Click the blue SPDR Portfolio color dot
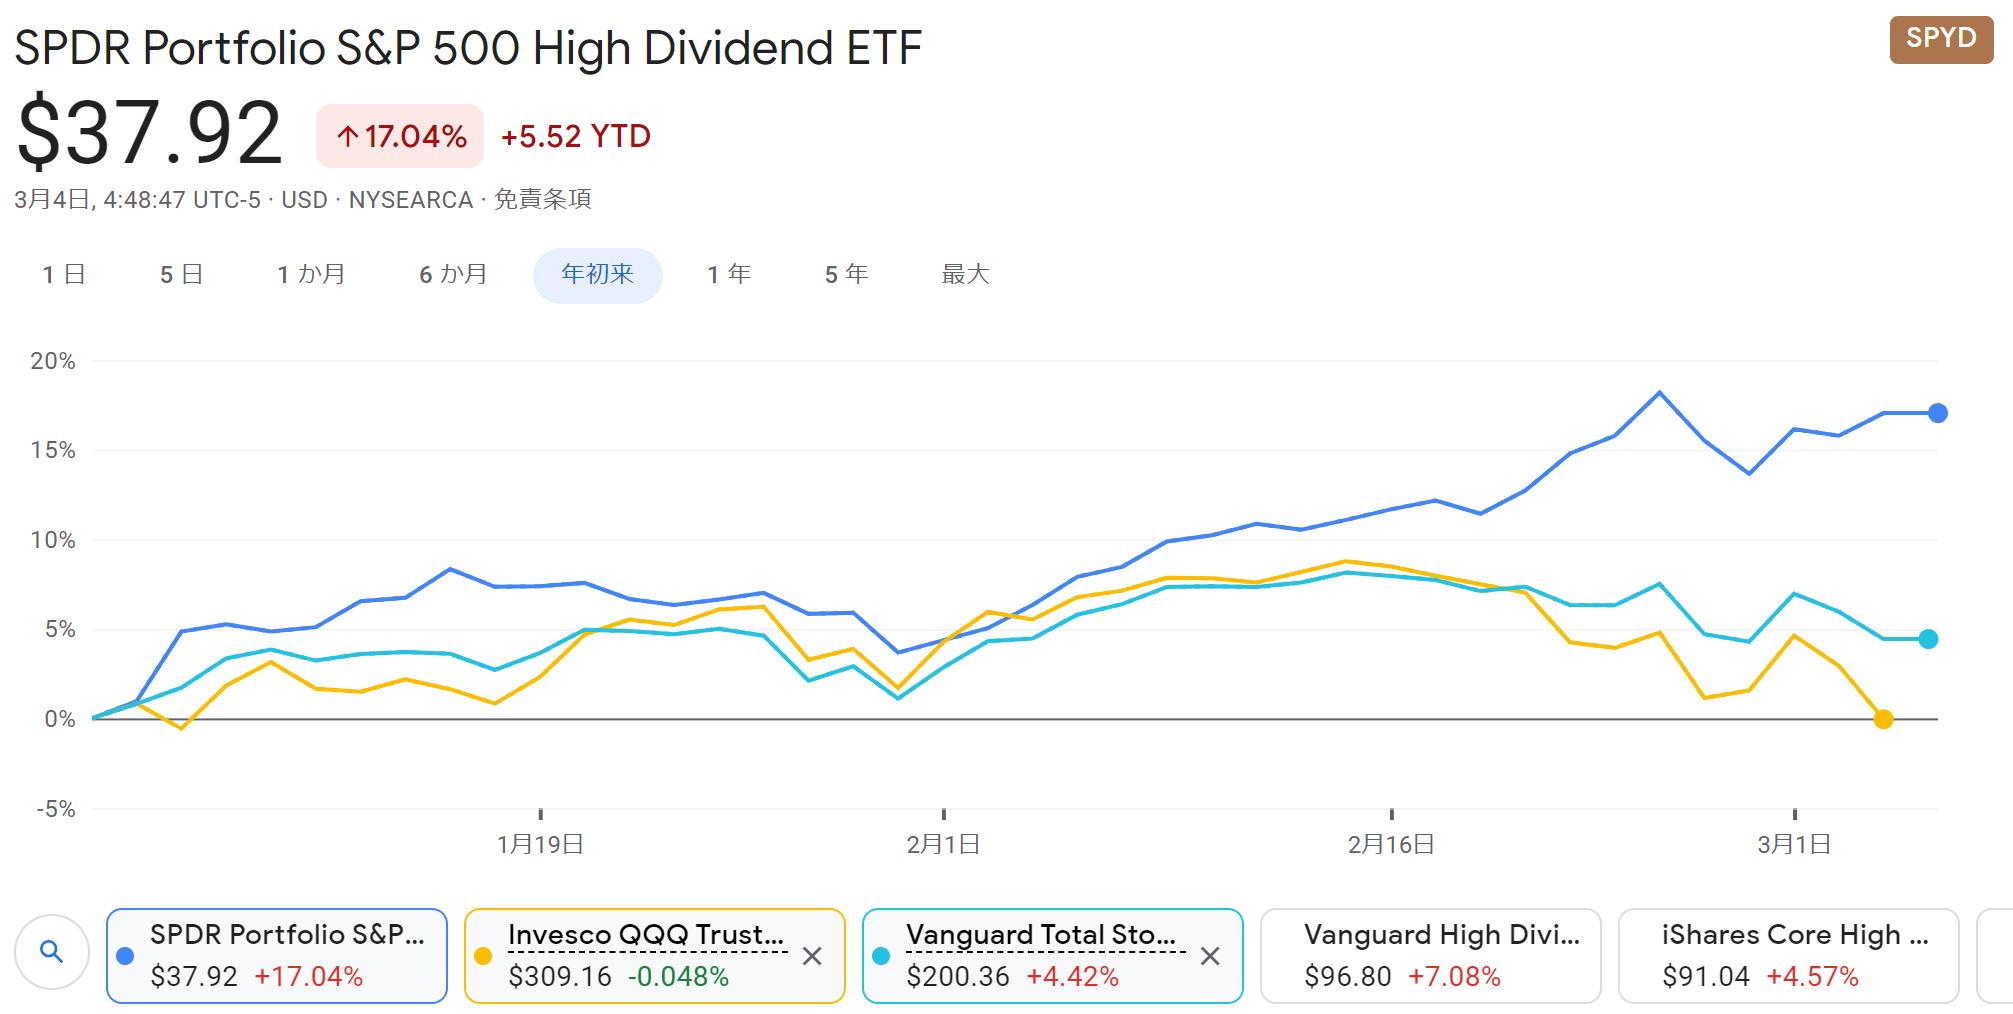Image resolution: width=2013 pixels, height=1014 pixels. point(125,956)
